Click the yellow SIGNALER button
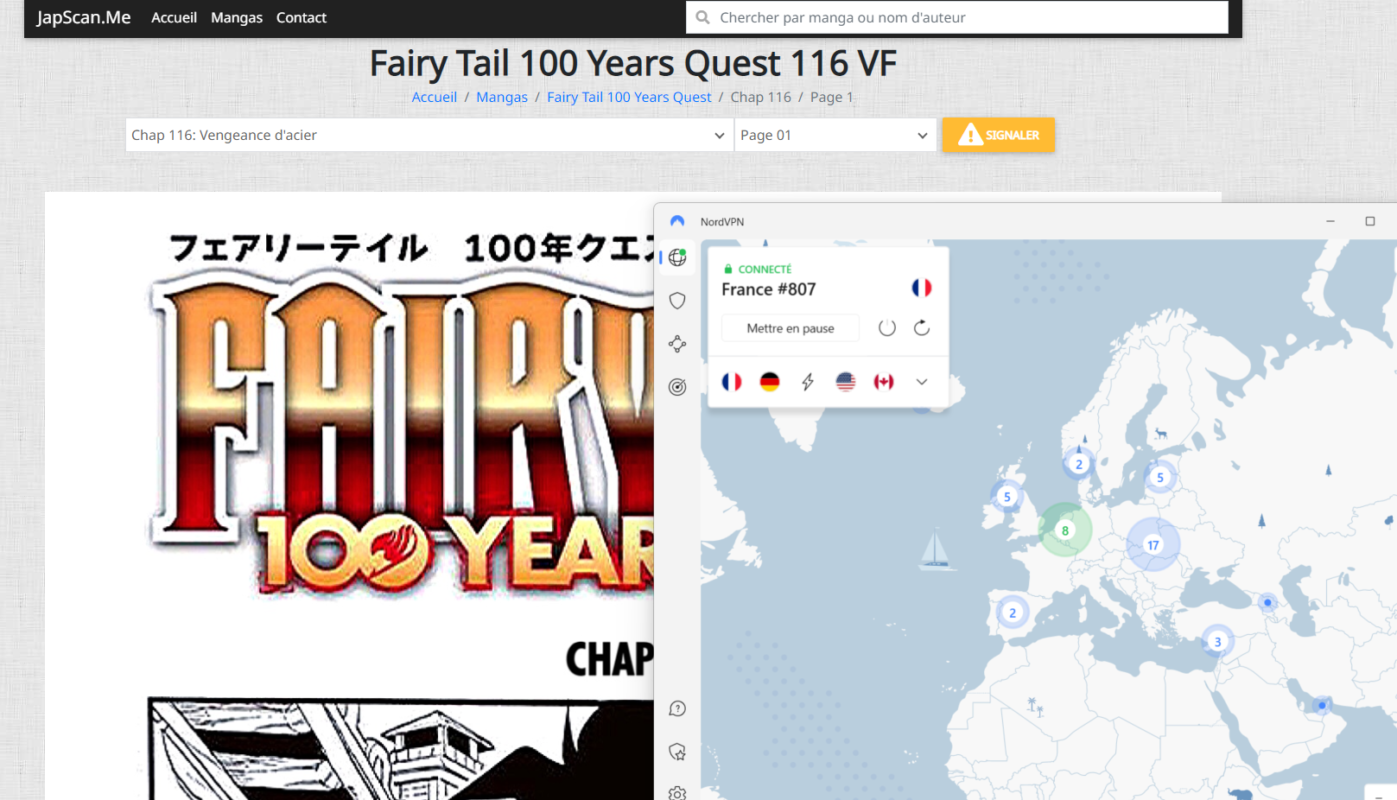 [x=998, y=135]
